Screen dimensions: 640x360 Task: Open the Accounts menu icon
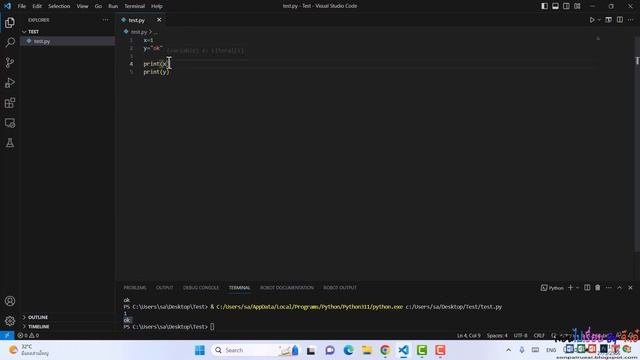click(x=10, y=301)
